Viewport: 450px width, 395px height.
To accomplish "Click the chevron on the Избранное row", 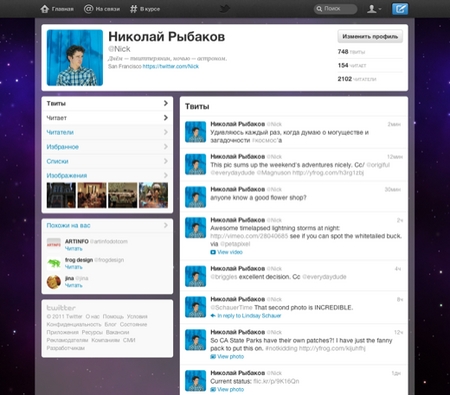I will pyautogui.click(x=166, y=147).
